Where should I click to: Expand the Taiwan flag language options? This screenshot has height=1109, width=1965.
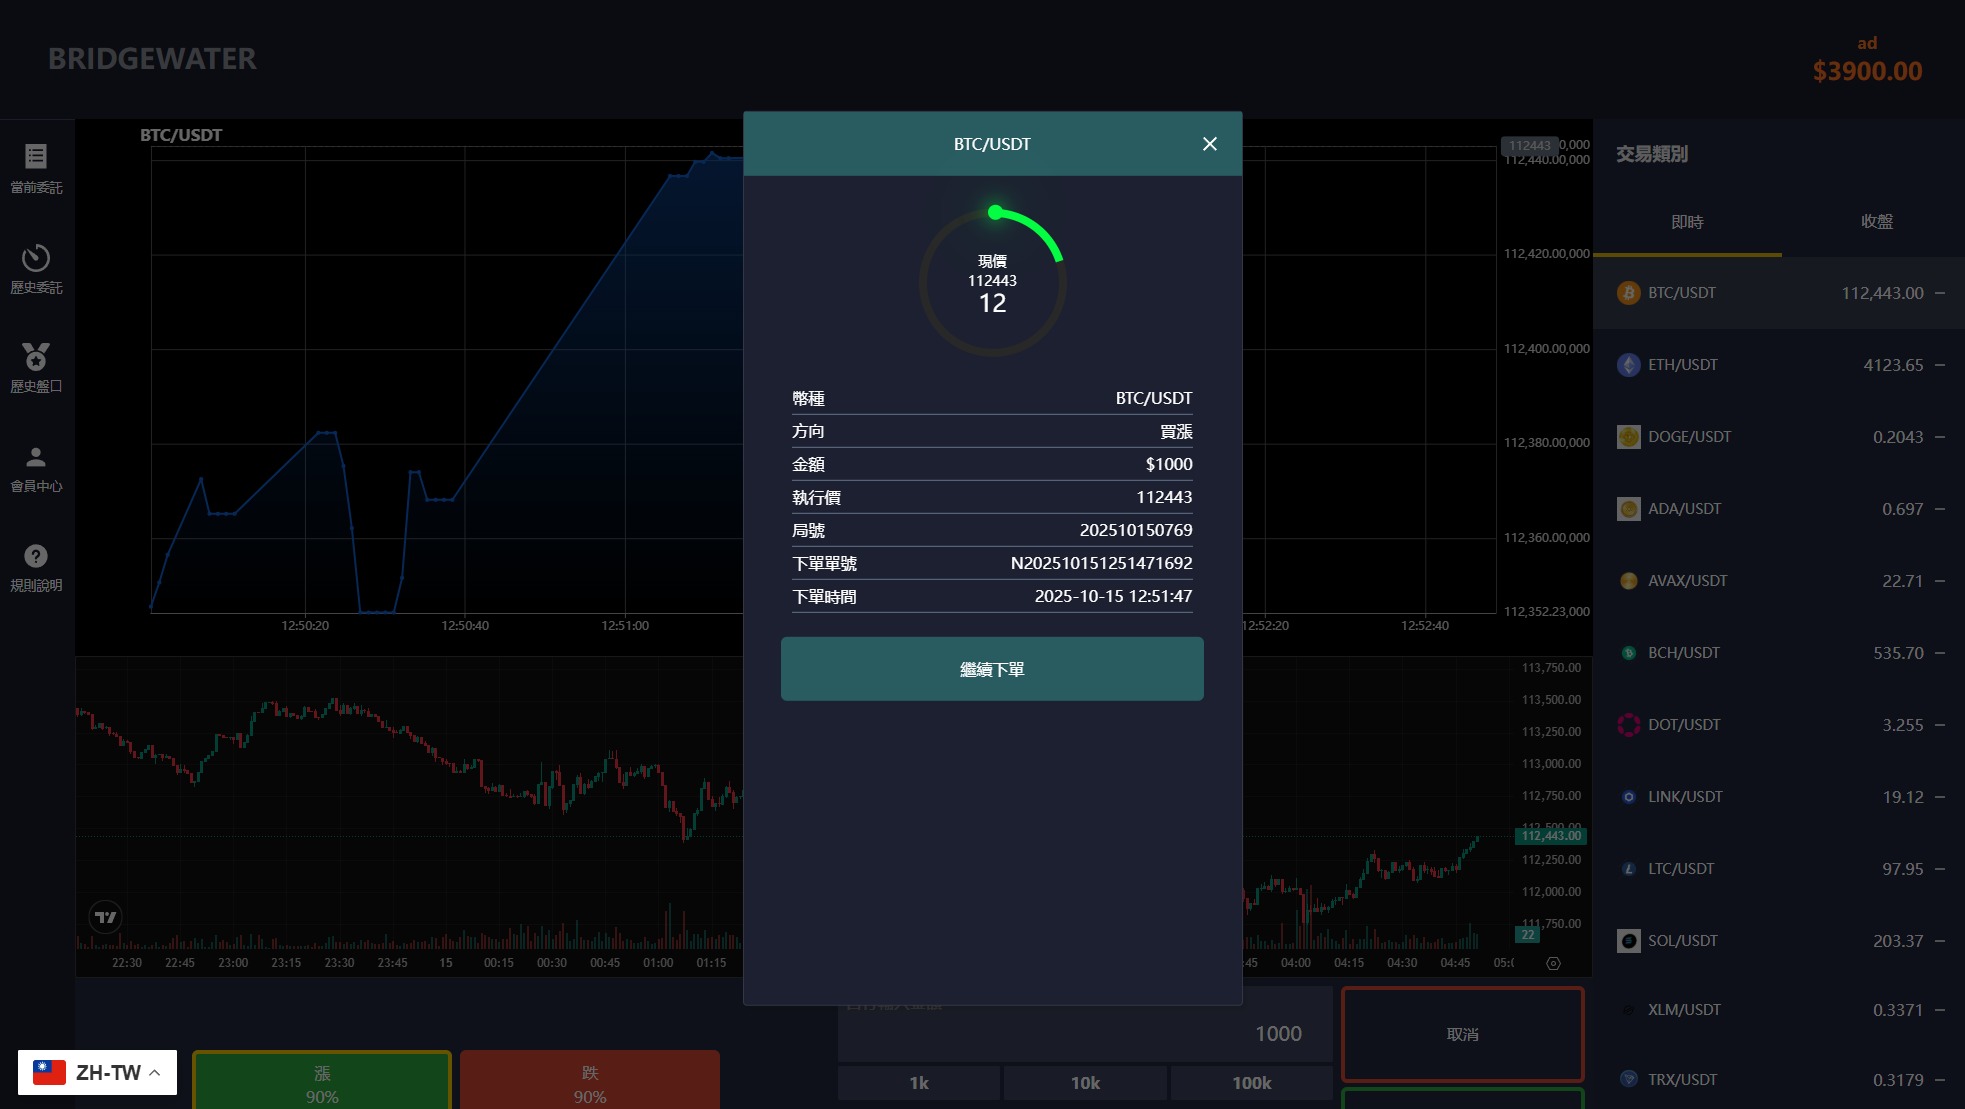tap(47, 1071)
